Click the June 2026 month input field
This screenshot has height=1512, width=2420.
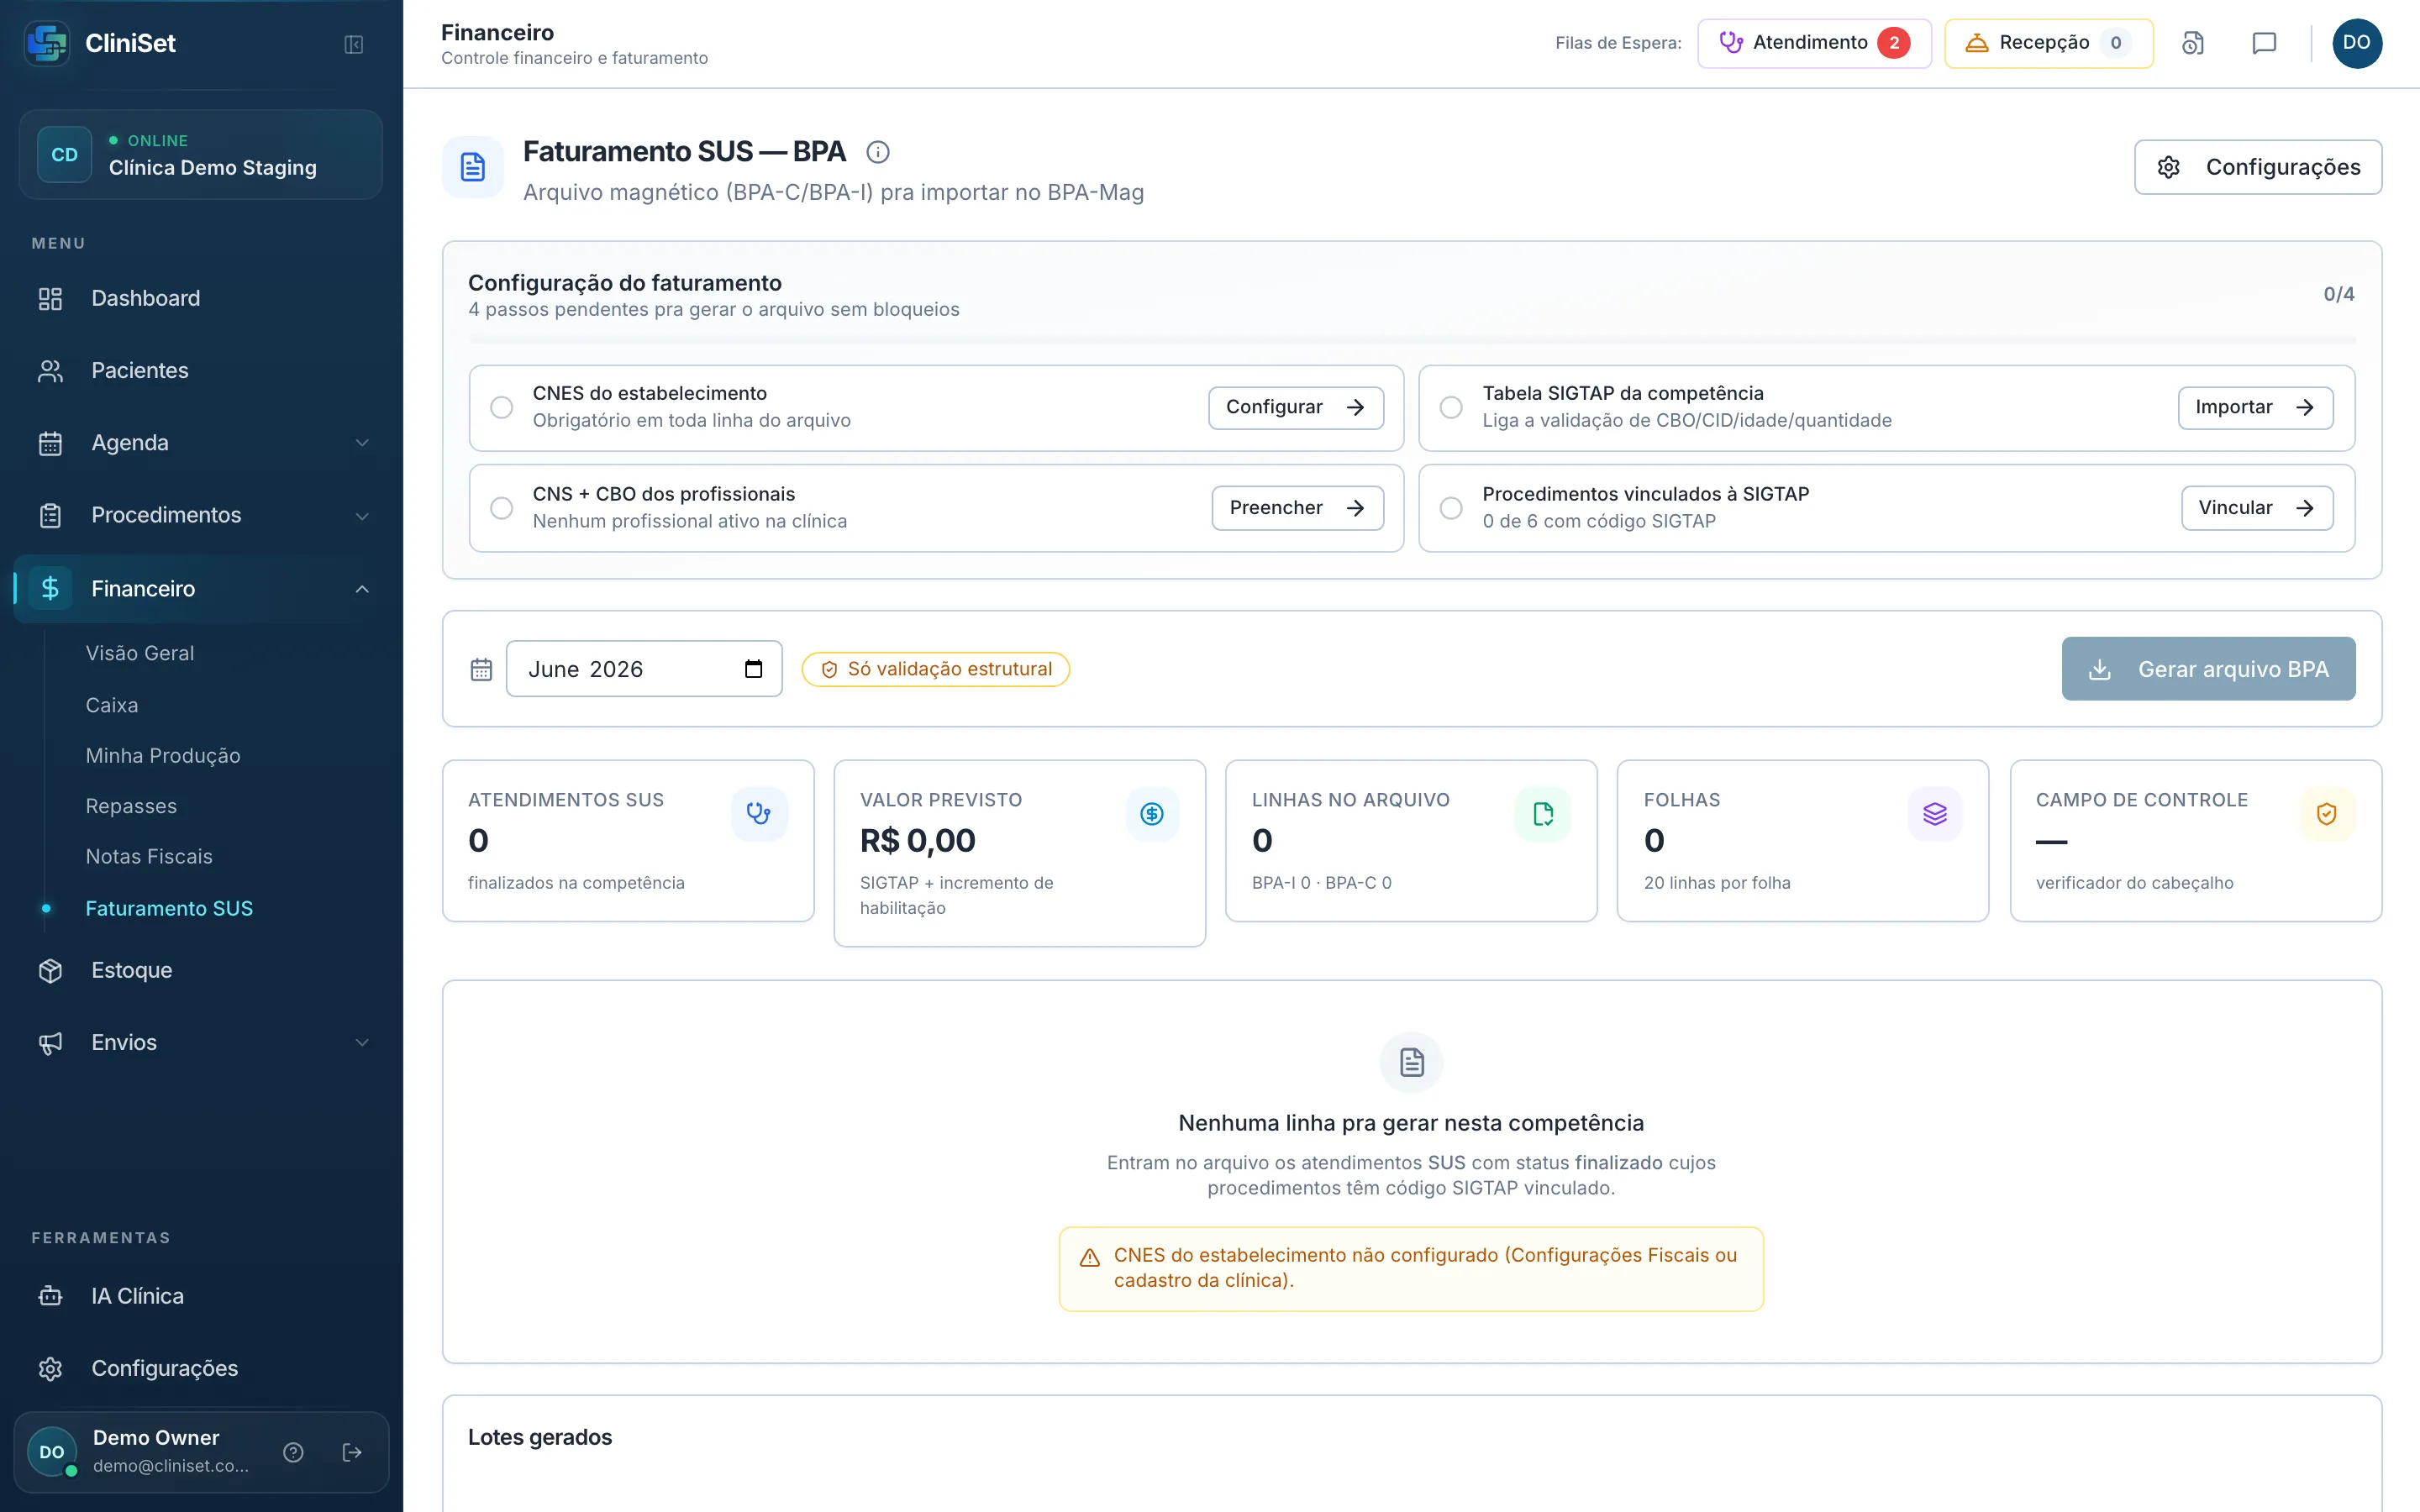click(644, 669)
